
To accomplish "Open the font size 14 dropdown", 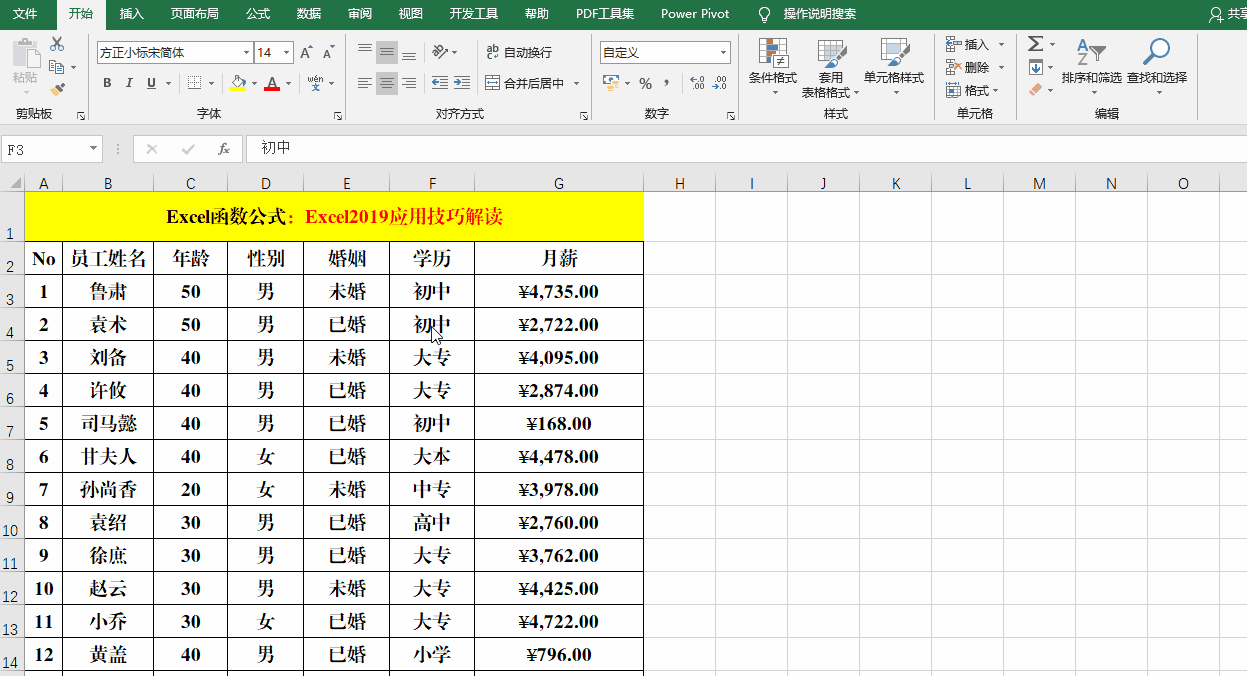I will point(287,52).
